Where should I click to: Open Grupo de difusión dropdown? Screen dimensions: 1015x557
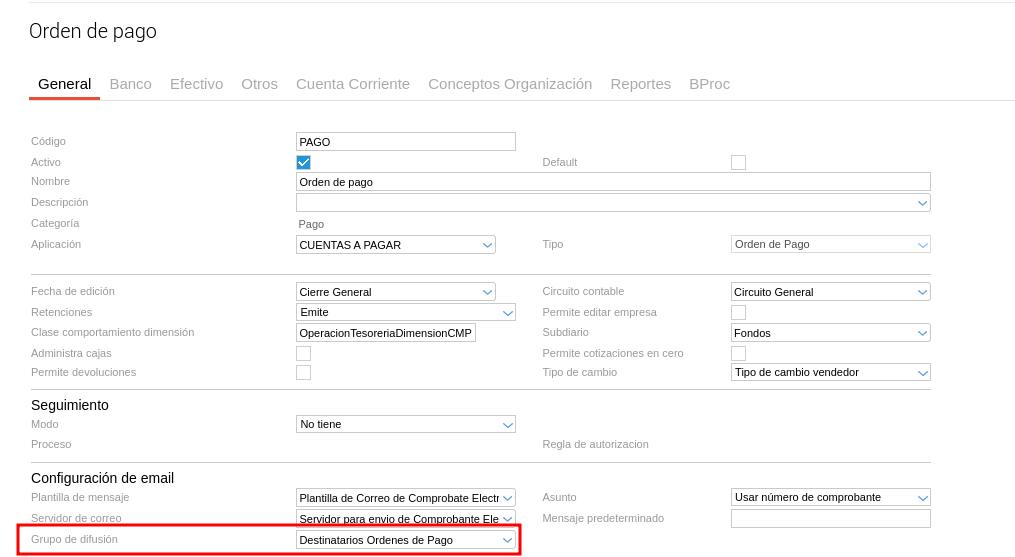pyautogui.click(x=405, y=540)
